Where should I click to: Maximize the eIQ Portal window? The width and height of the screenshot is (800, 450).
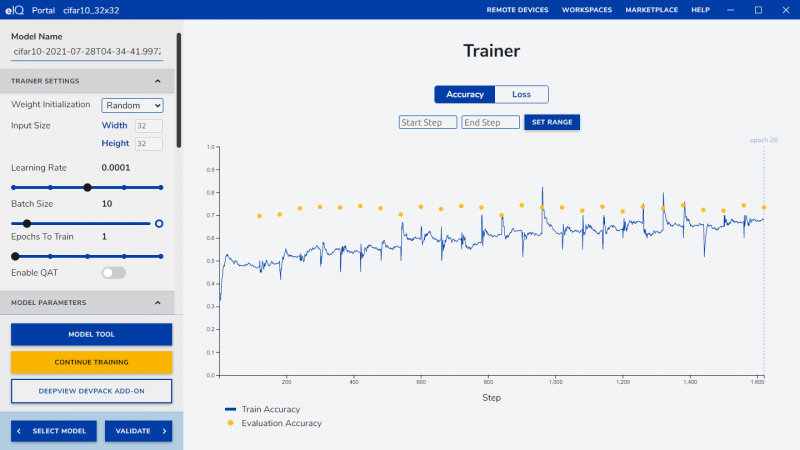tap(758, 10)
